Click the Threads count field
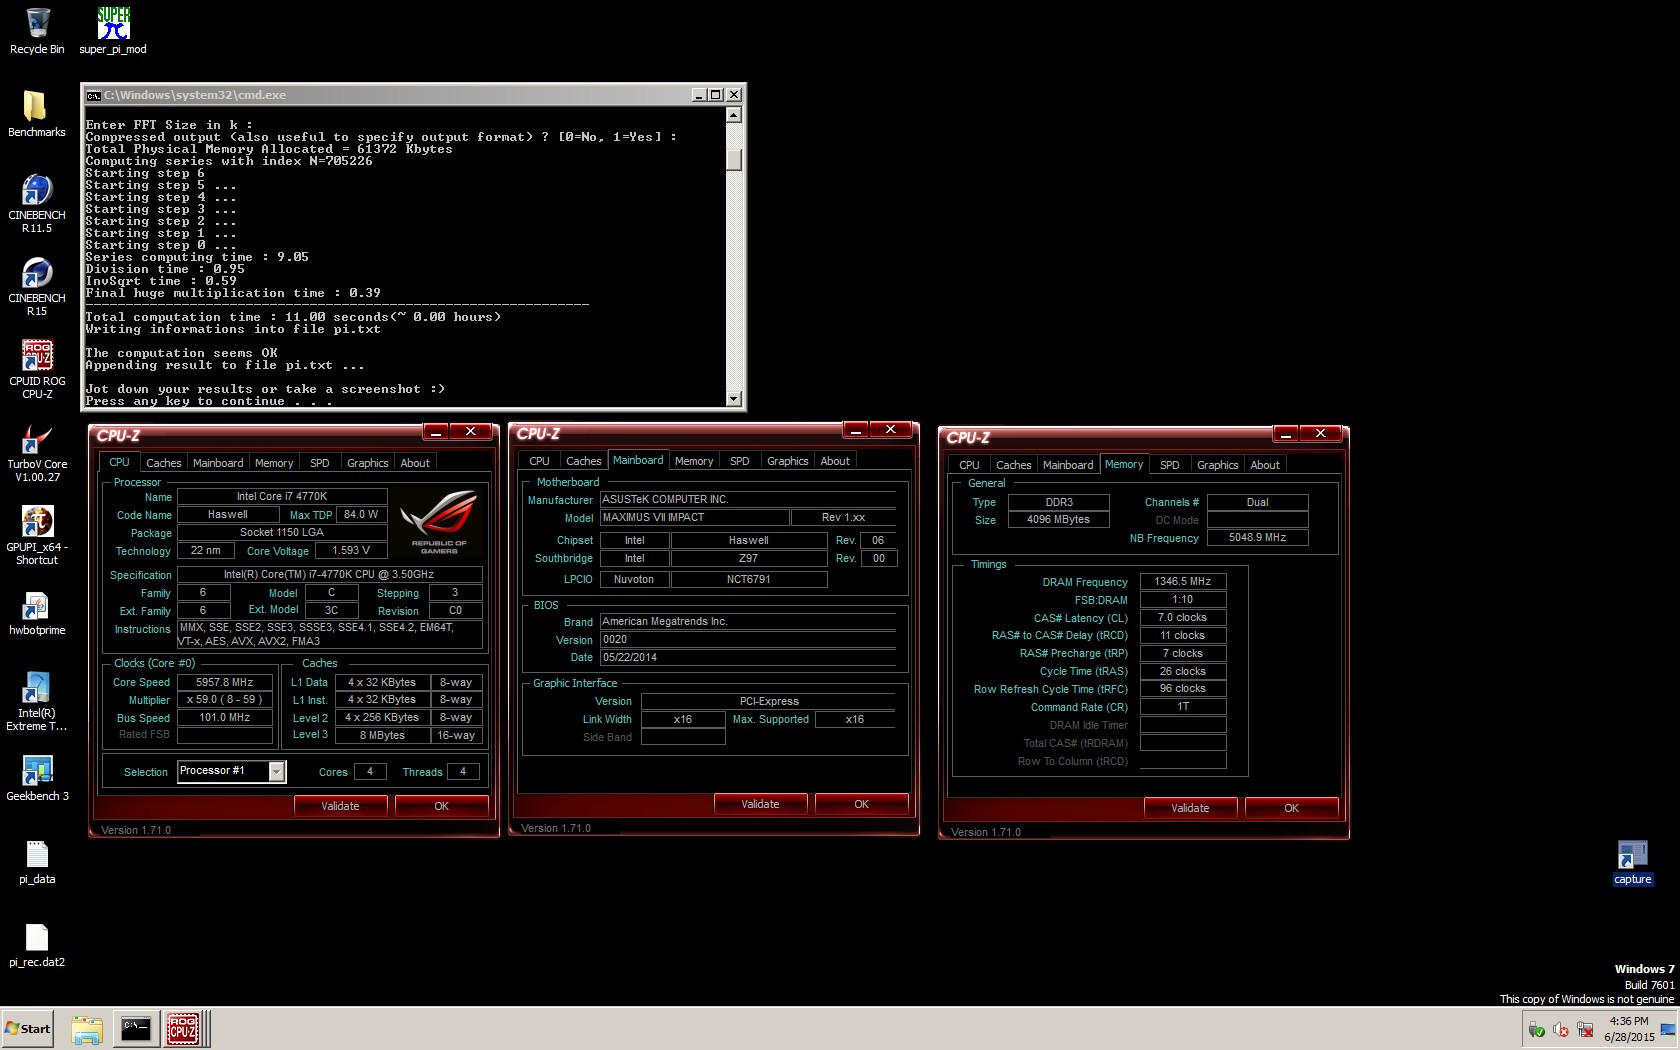 pyautogui.click(x=463, y=771)
